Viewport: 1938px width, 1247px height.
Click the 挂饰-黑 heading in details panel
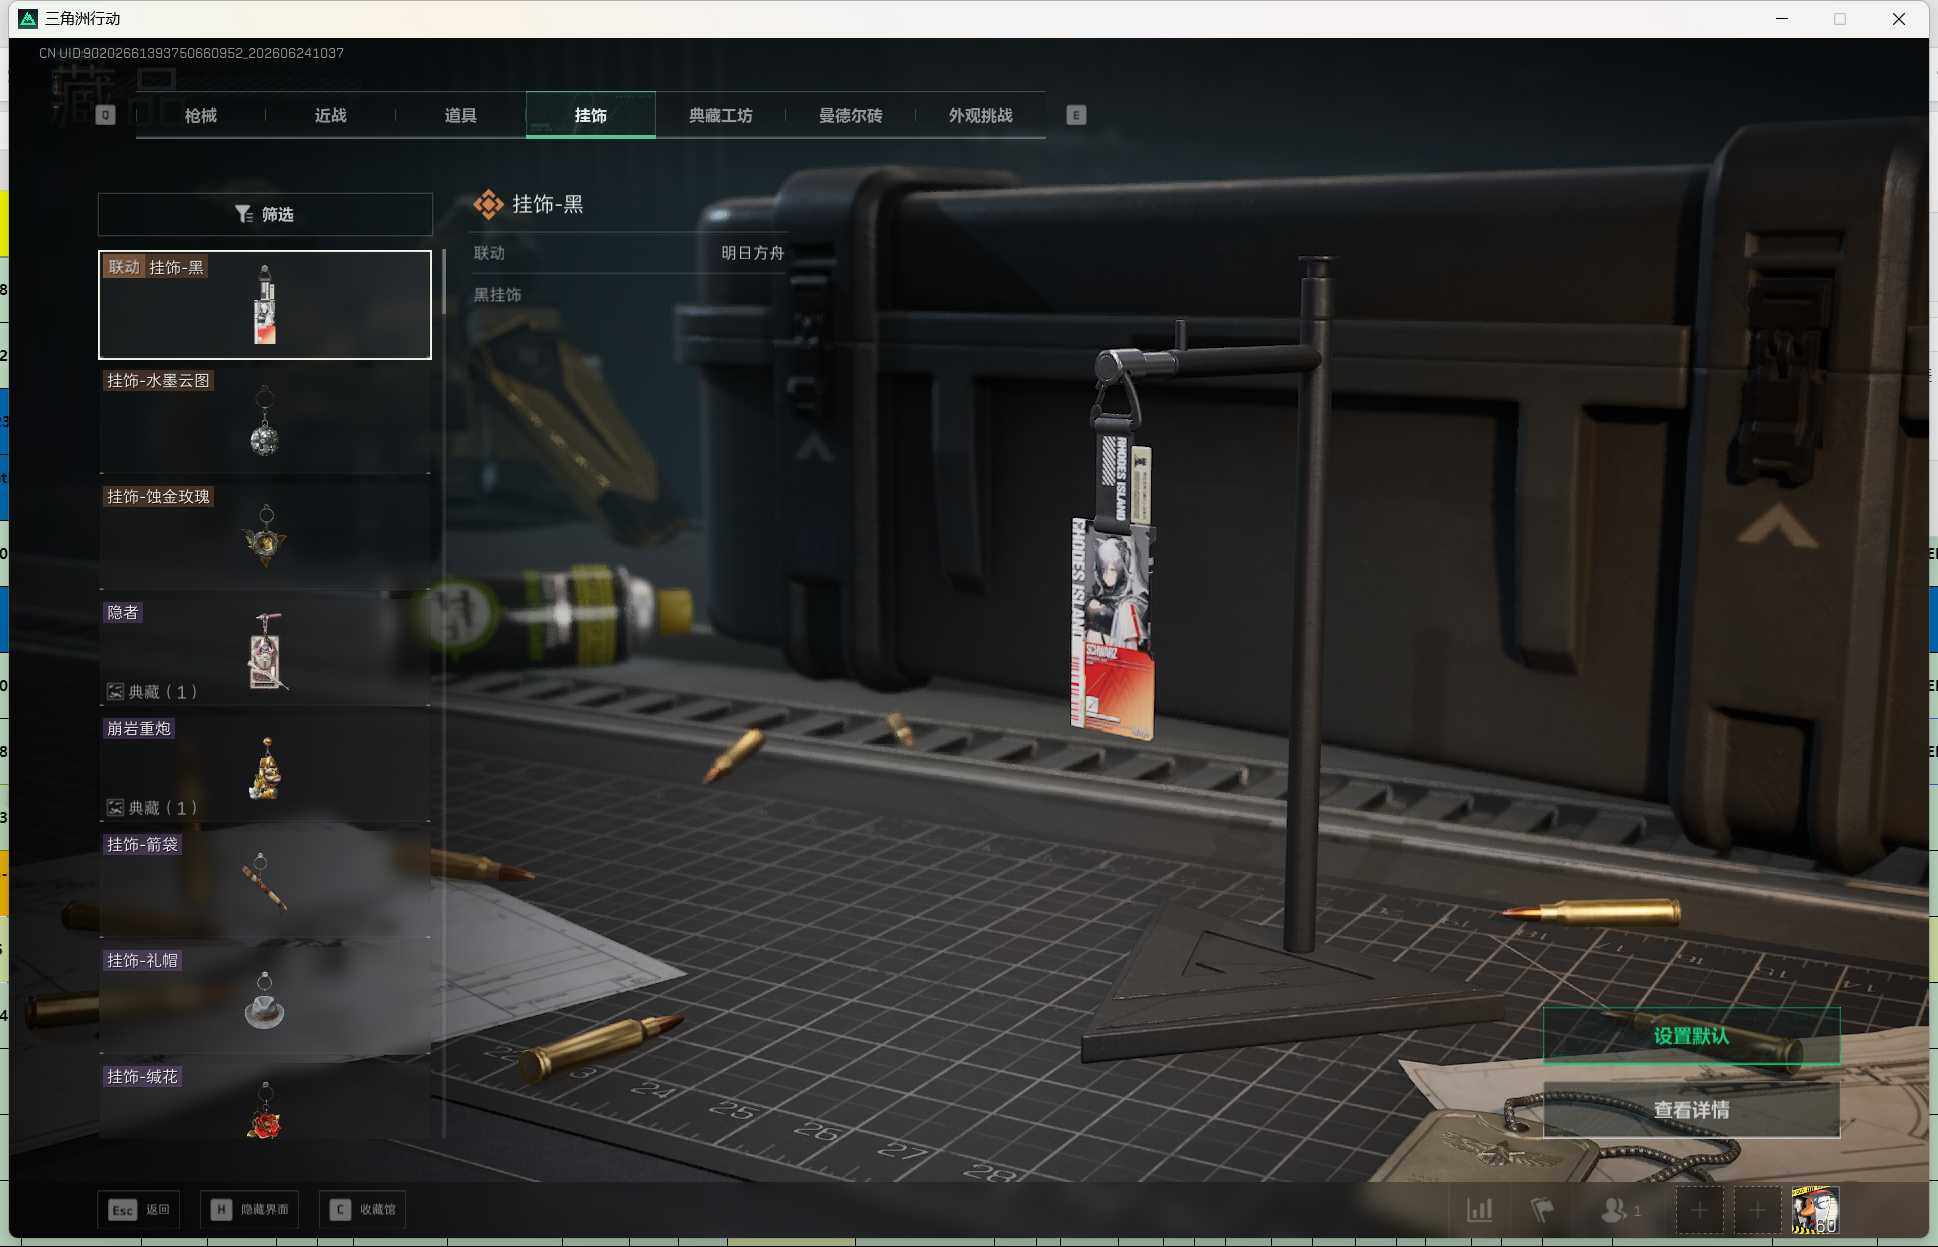(x=548, y=204)
